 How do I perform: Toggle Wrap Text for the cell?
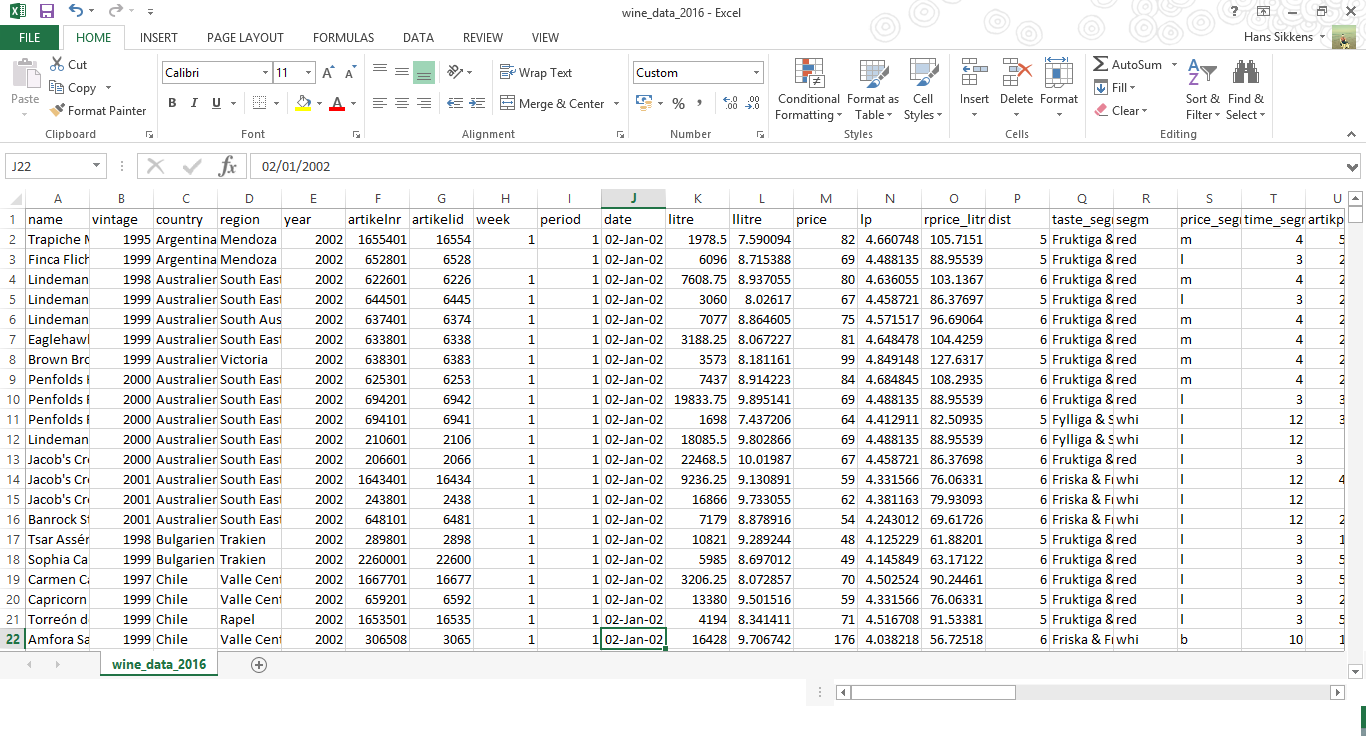click(x=536, y=73)
